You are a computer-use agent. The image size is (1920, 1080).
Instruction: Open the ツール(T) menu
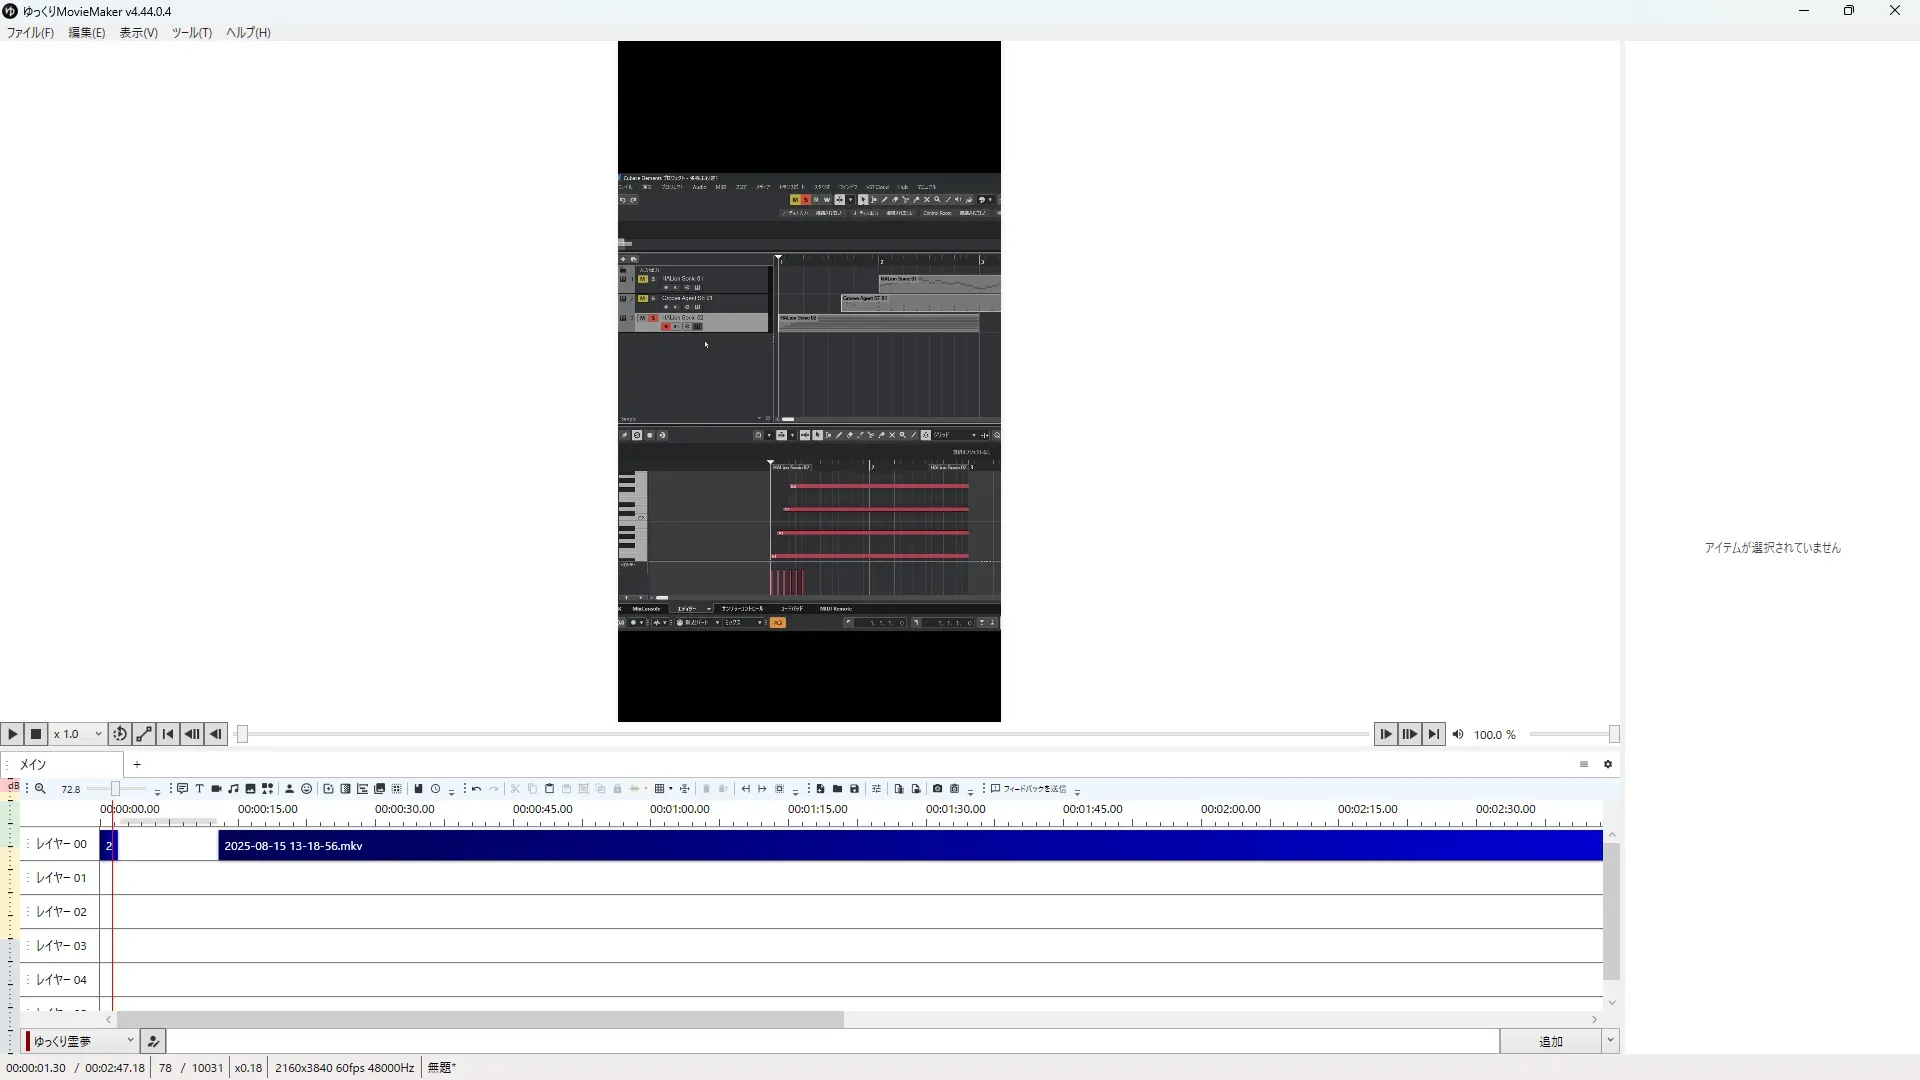(x=191, y=33)
